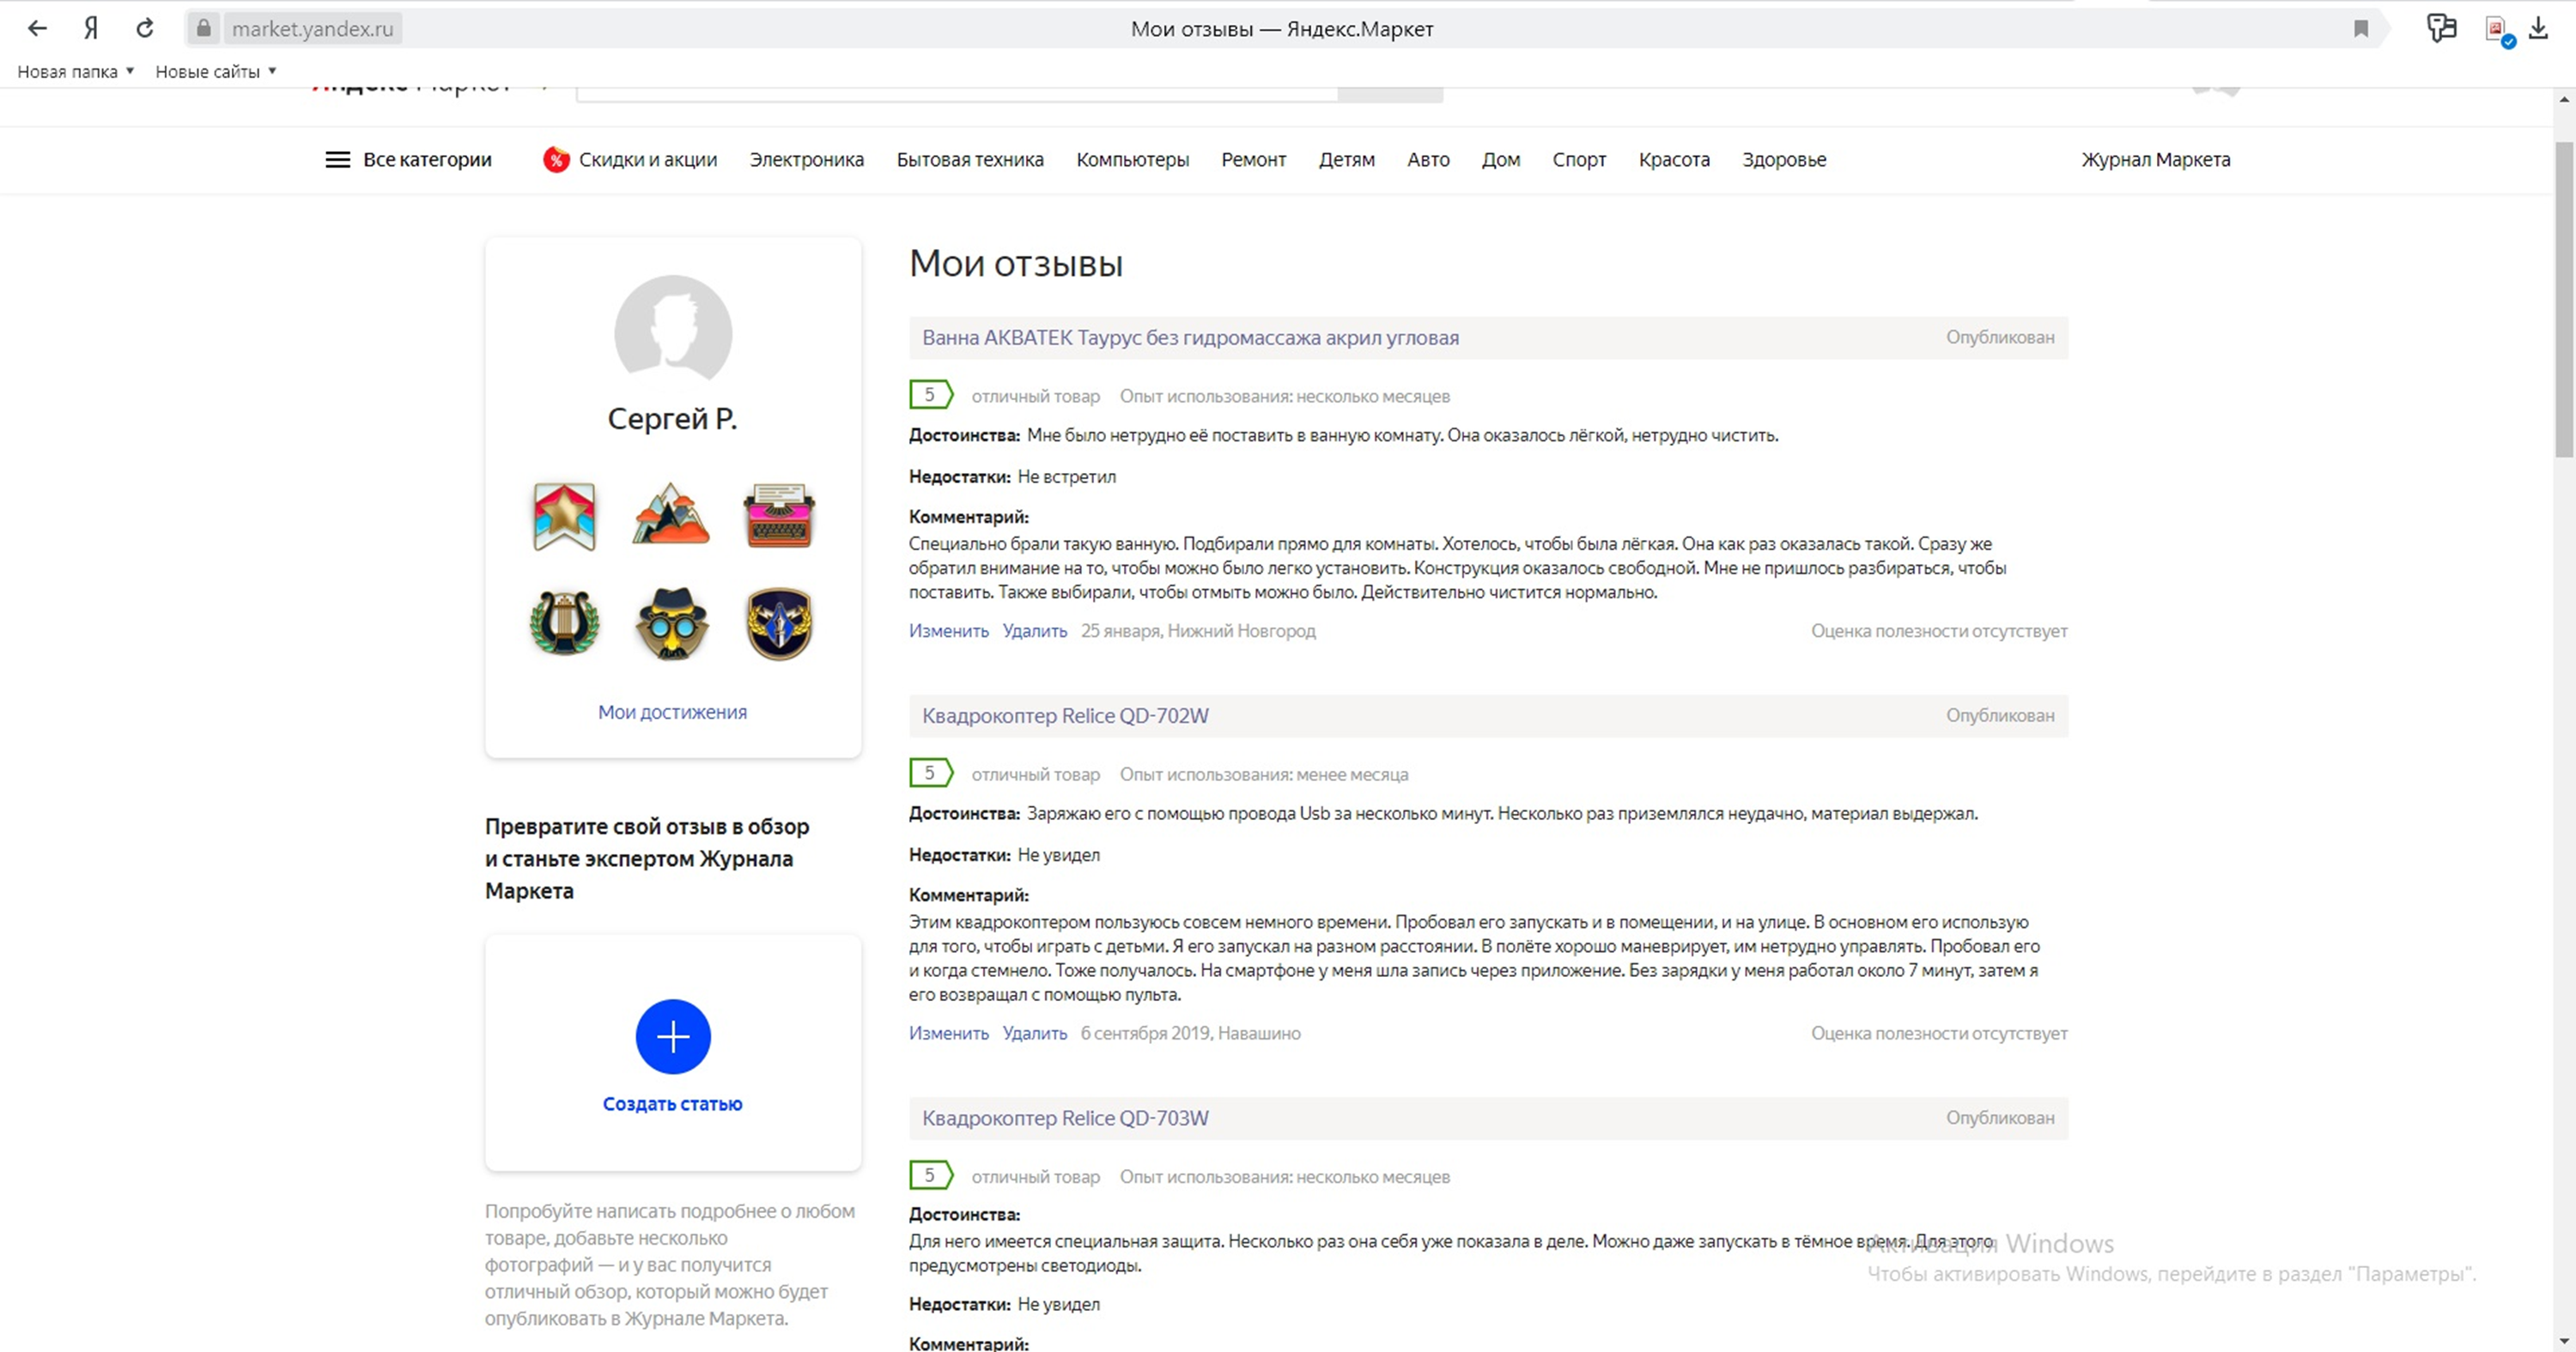The height and width of the screenshot is (1352, 2576).
Task: Click the market.yandex.ru address field
Action: [313, 29]
